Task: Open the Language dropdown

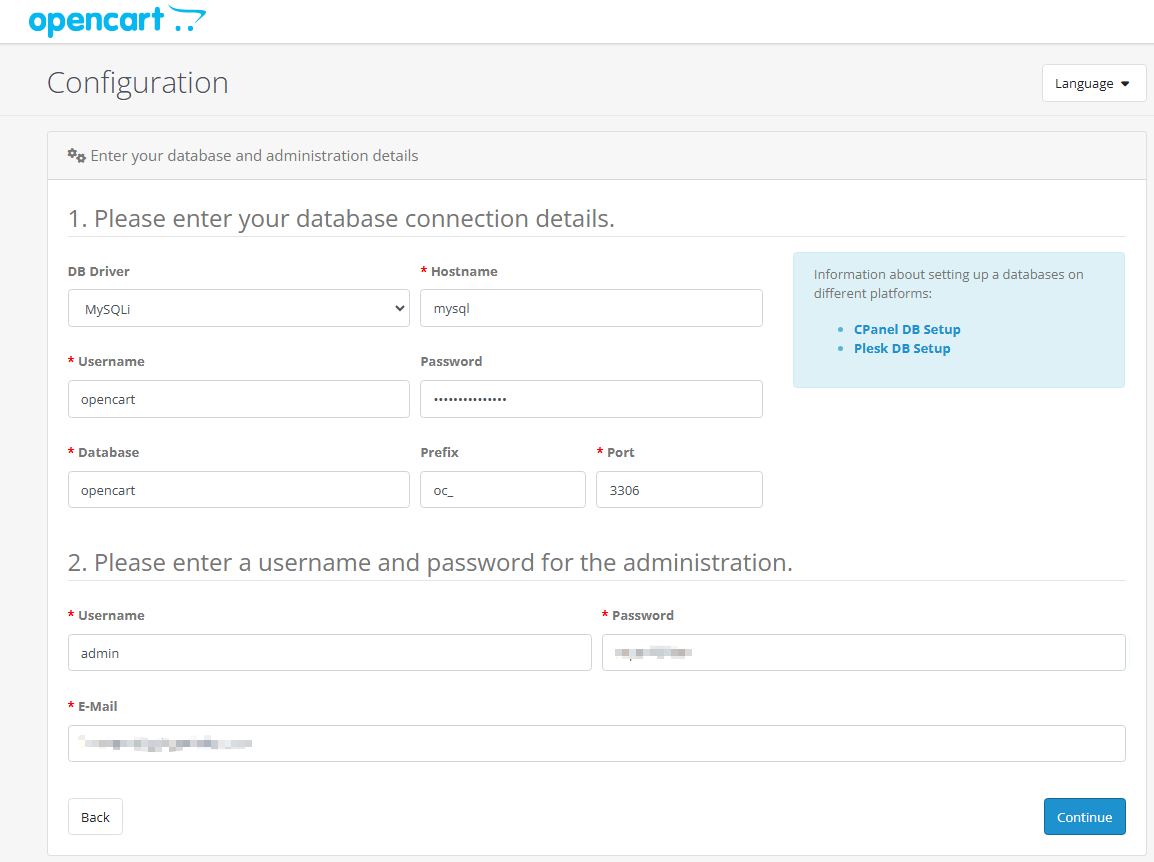Action: tap(1094, 83)
